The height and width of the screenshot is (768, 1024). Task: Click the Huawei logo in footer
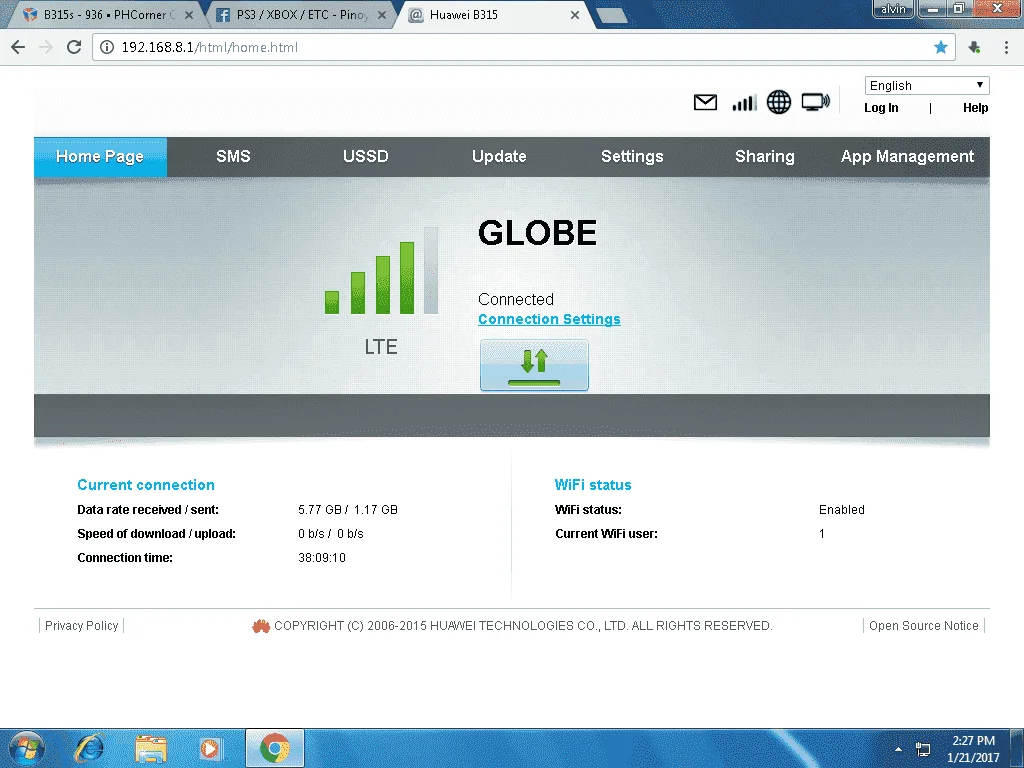tap(261, 626)
